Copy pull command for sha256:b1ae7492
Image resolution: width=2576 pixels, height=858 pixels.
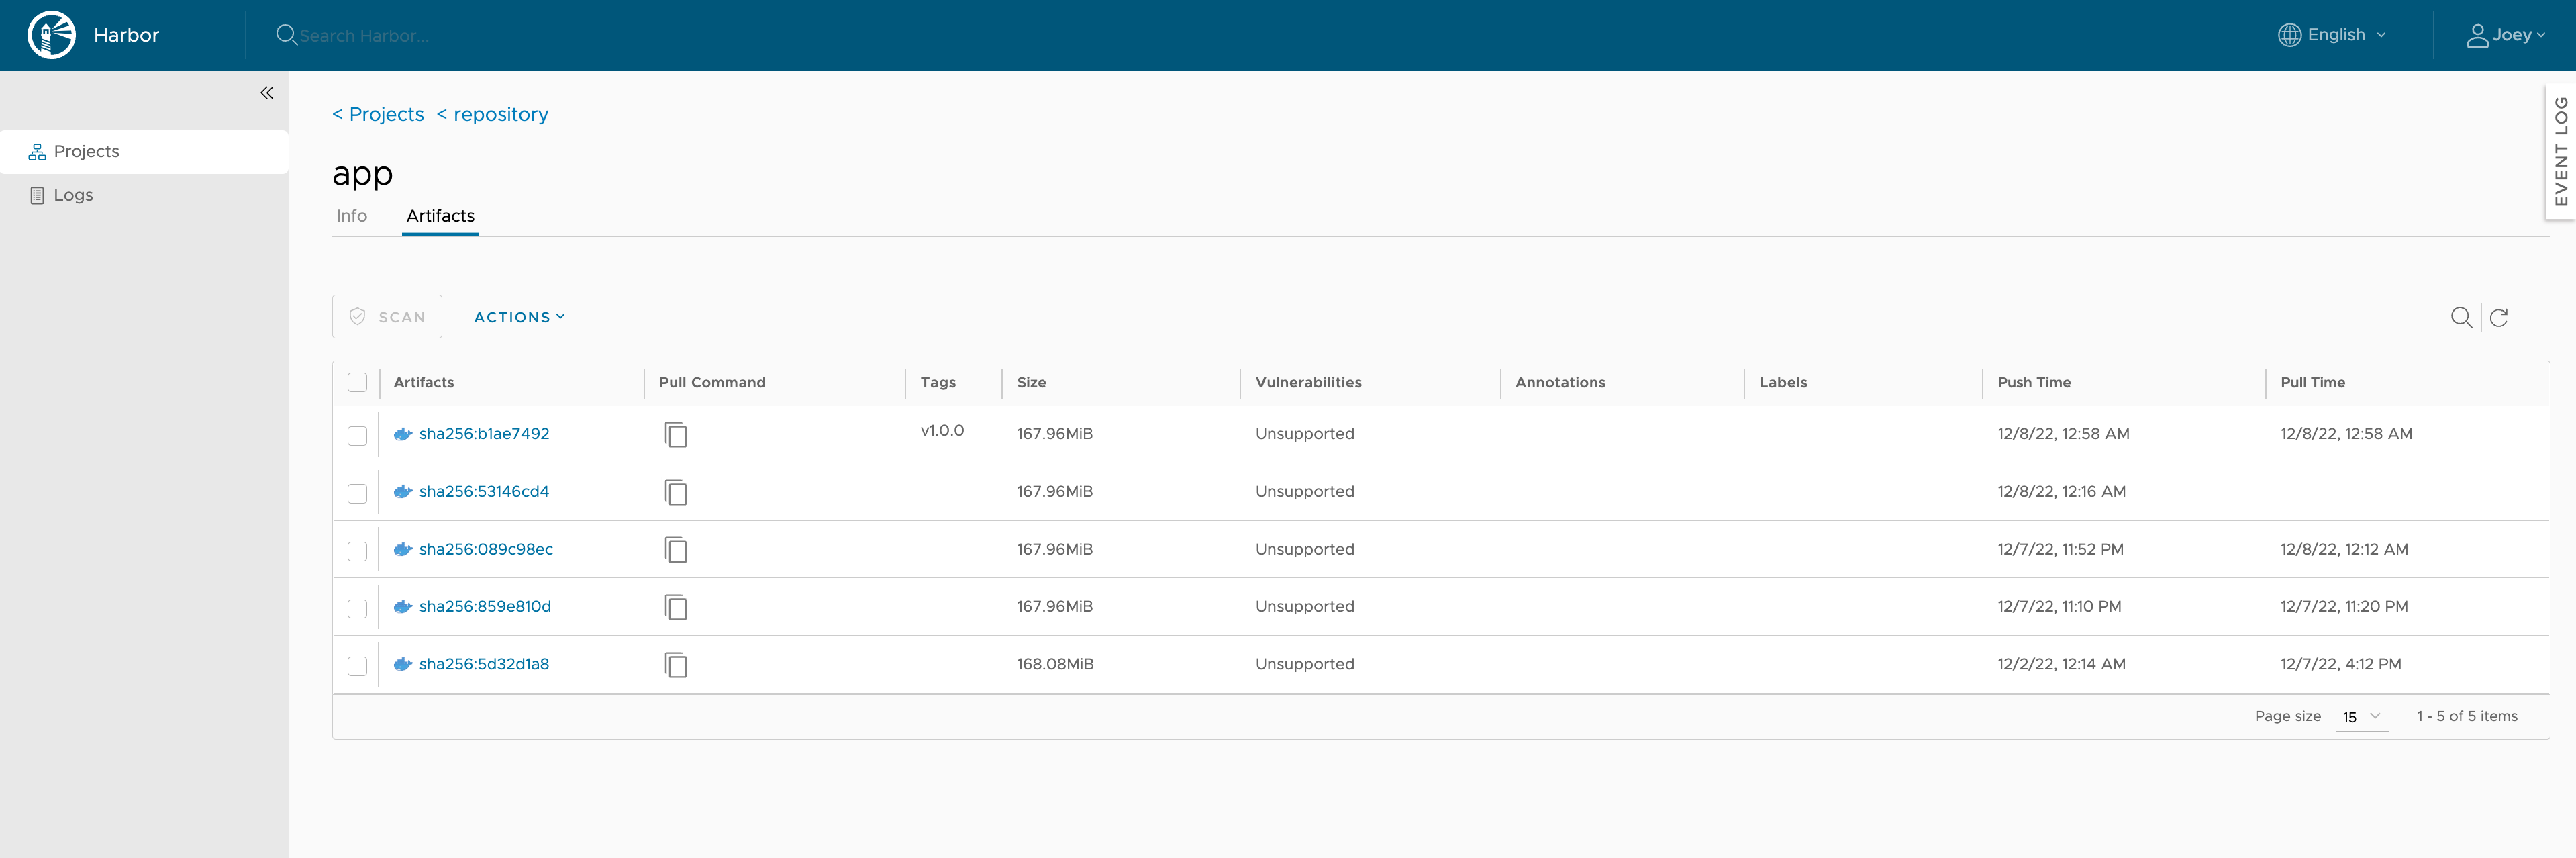point(676,434)
